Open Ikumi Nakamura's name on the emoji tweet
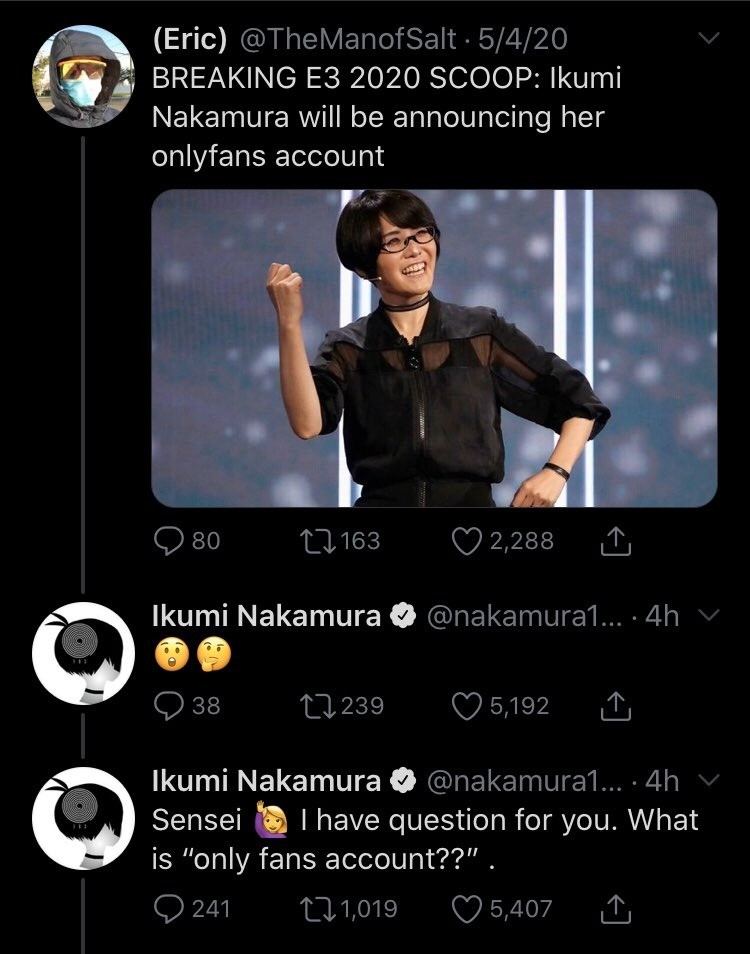 [x=266, y=617]
